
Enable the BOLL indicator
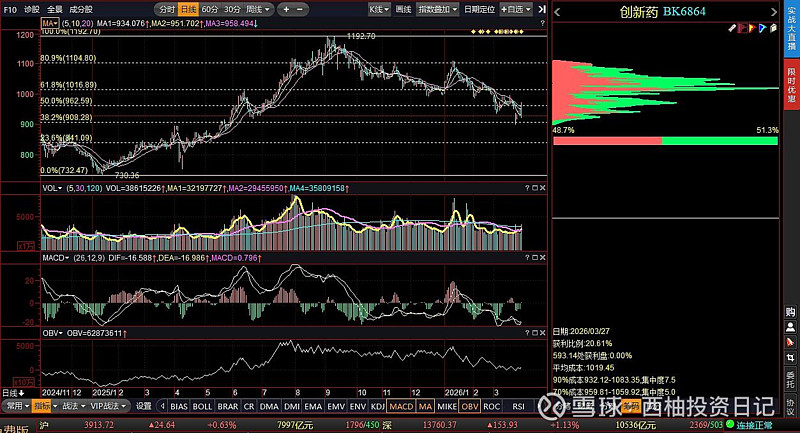click(x=203, y=407)
